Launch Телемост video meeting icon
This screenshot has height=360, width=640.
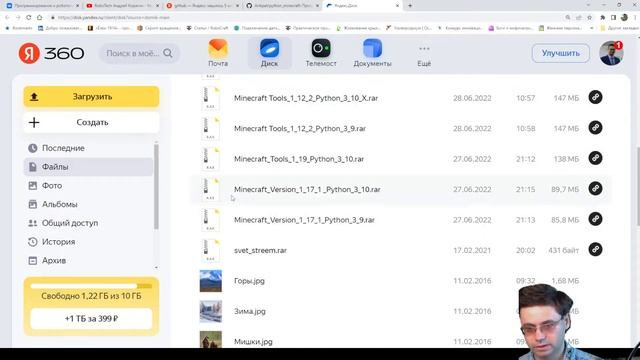[321, 53]
